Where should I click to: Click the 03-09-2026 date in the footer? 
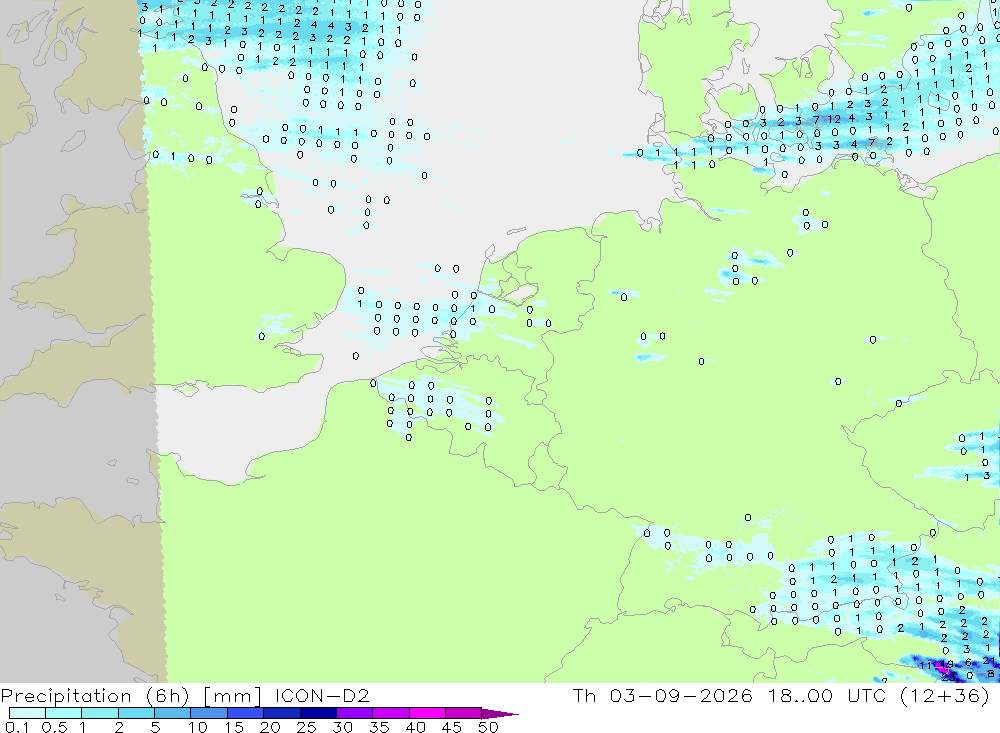click(x=680, y=695)
